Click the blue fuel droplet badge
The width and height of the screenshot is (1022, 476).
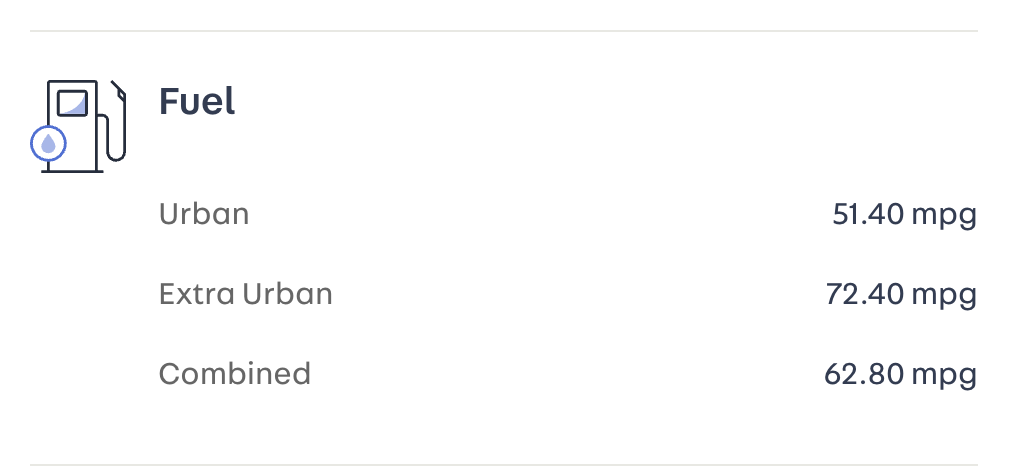pyautogui.click(x=48, y=144)
